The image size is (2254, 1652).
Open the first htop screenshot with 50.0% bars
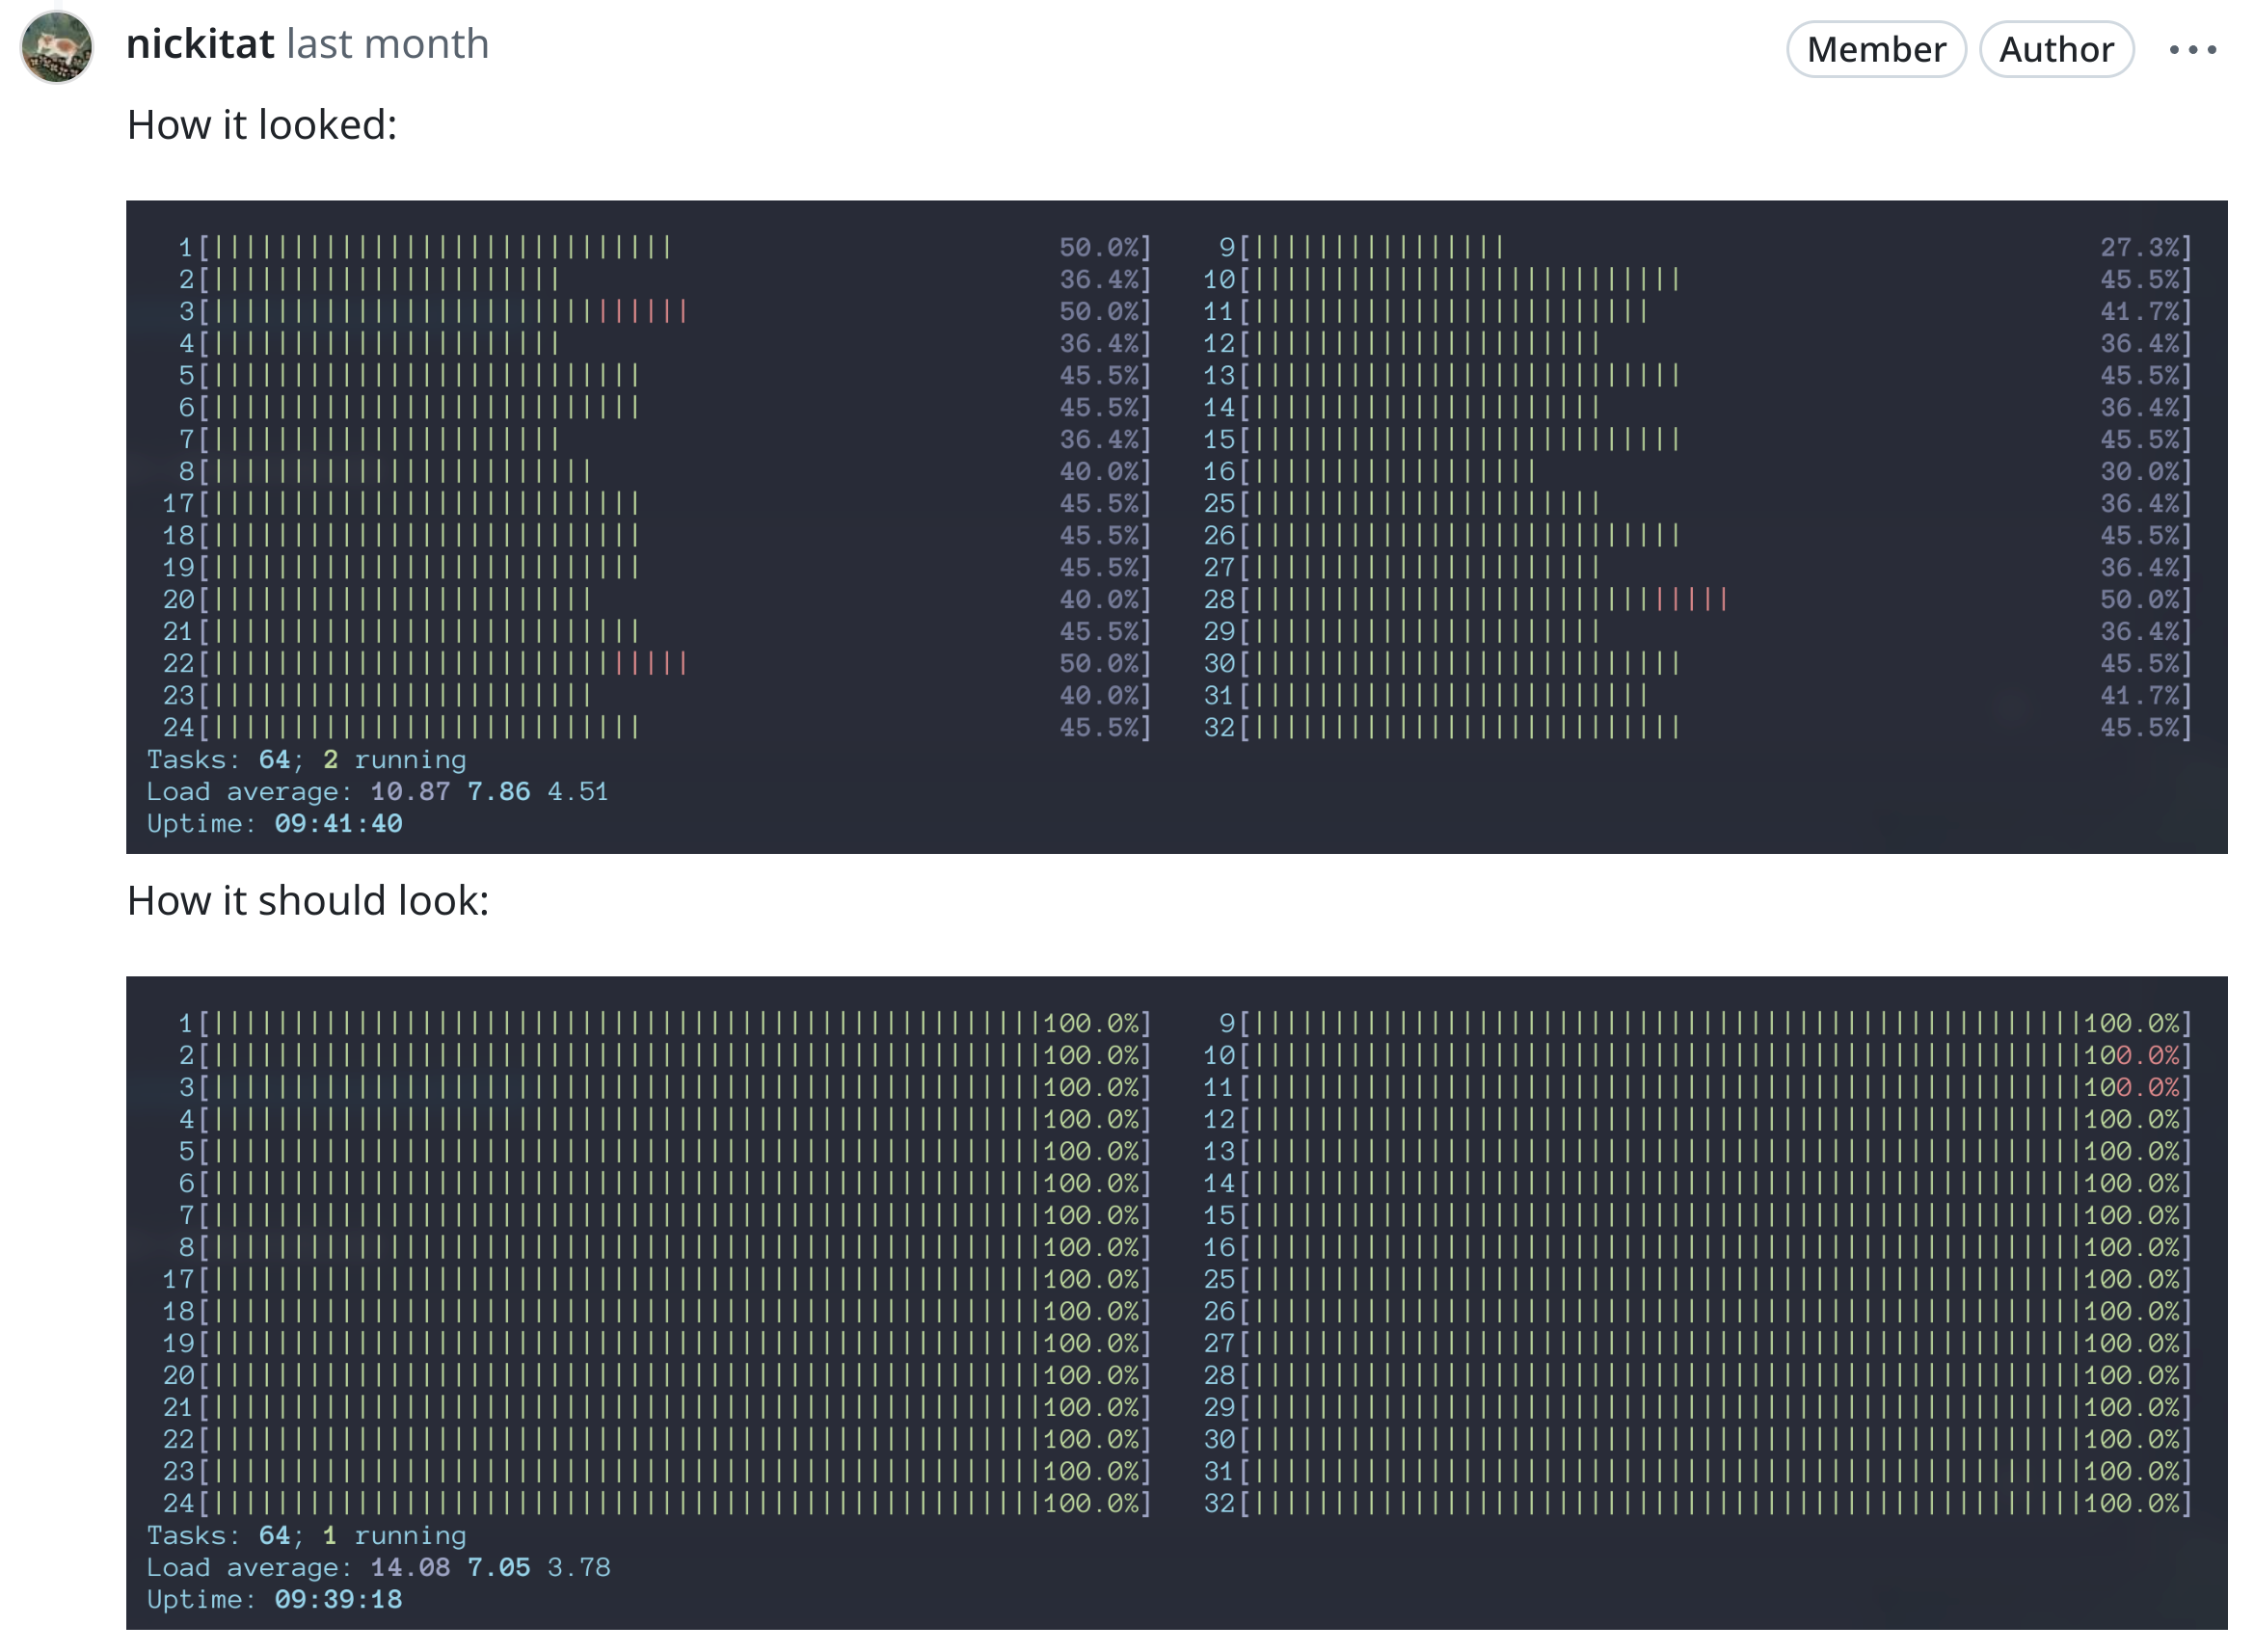click(1176, 527)
